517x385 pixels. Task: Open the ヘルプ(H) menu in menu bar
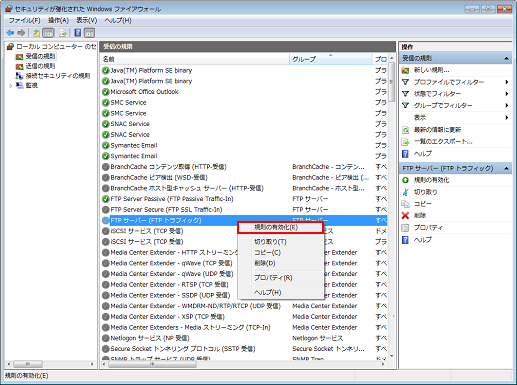(118, 21)
